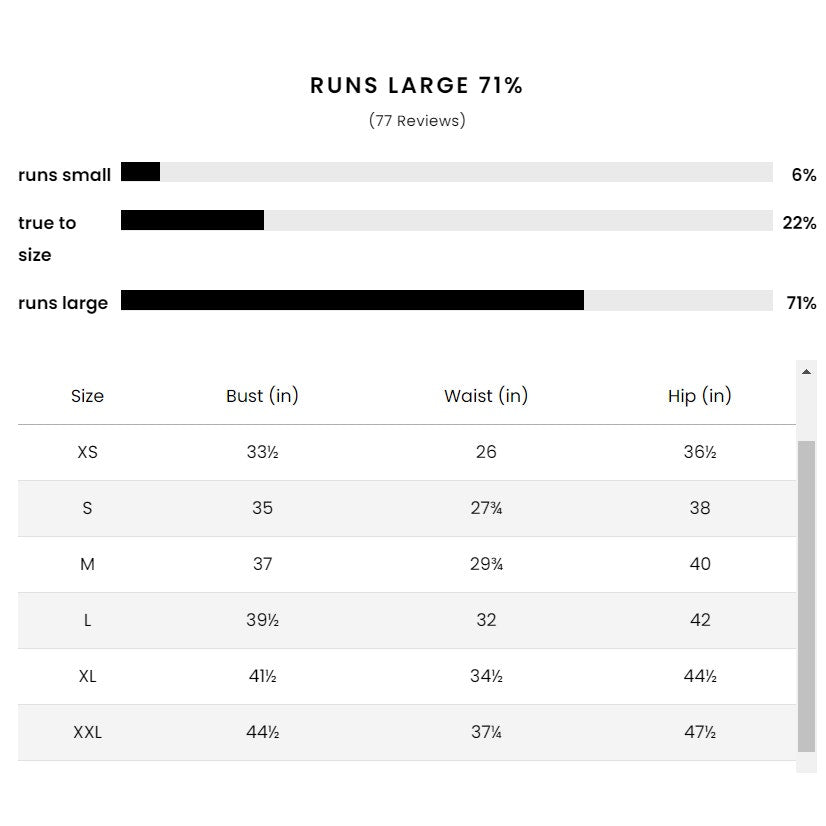
Task: Click the XS size row label
Action: pos(87,452)
